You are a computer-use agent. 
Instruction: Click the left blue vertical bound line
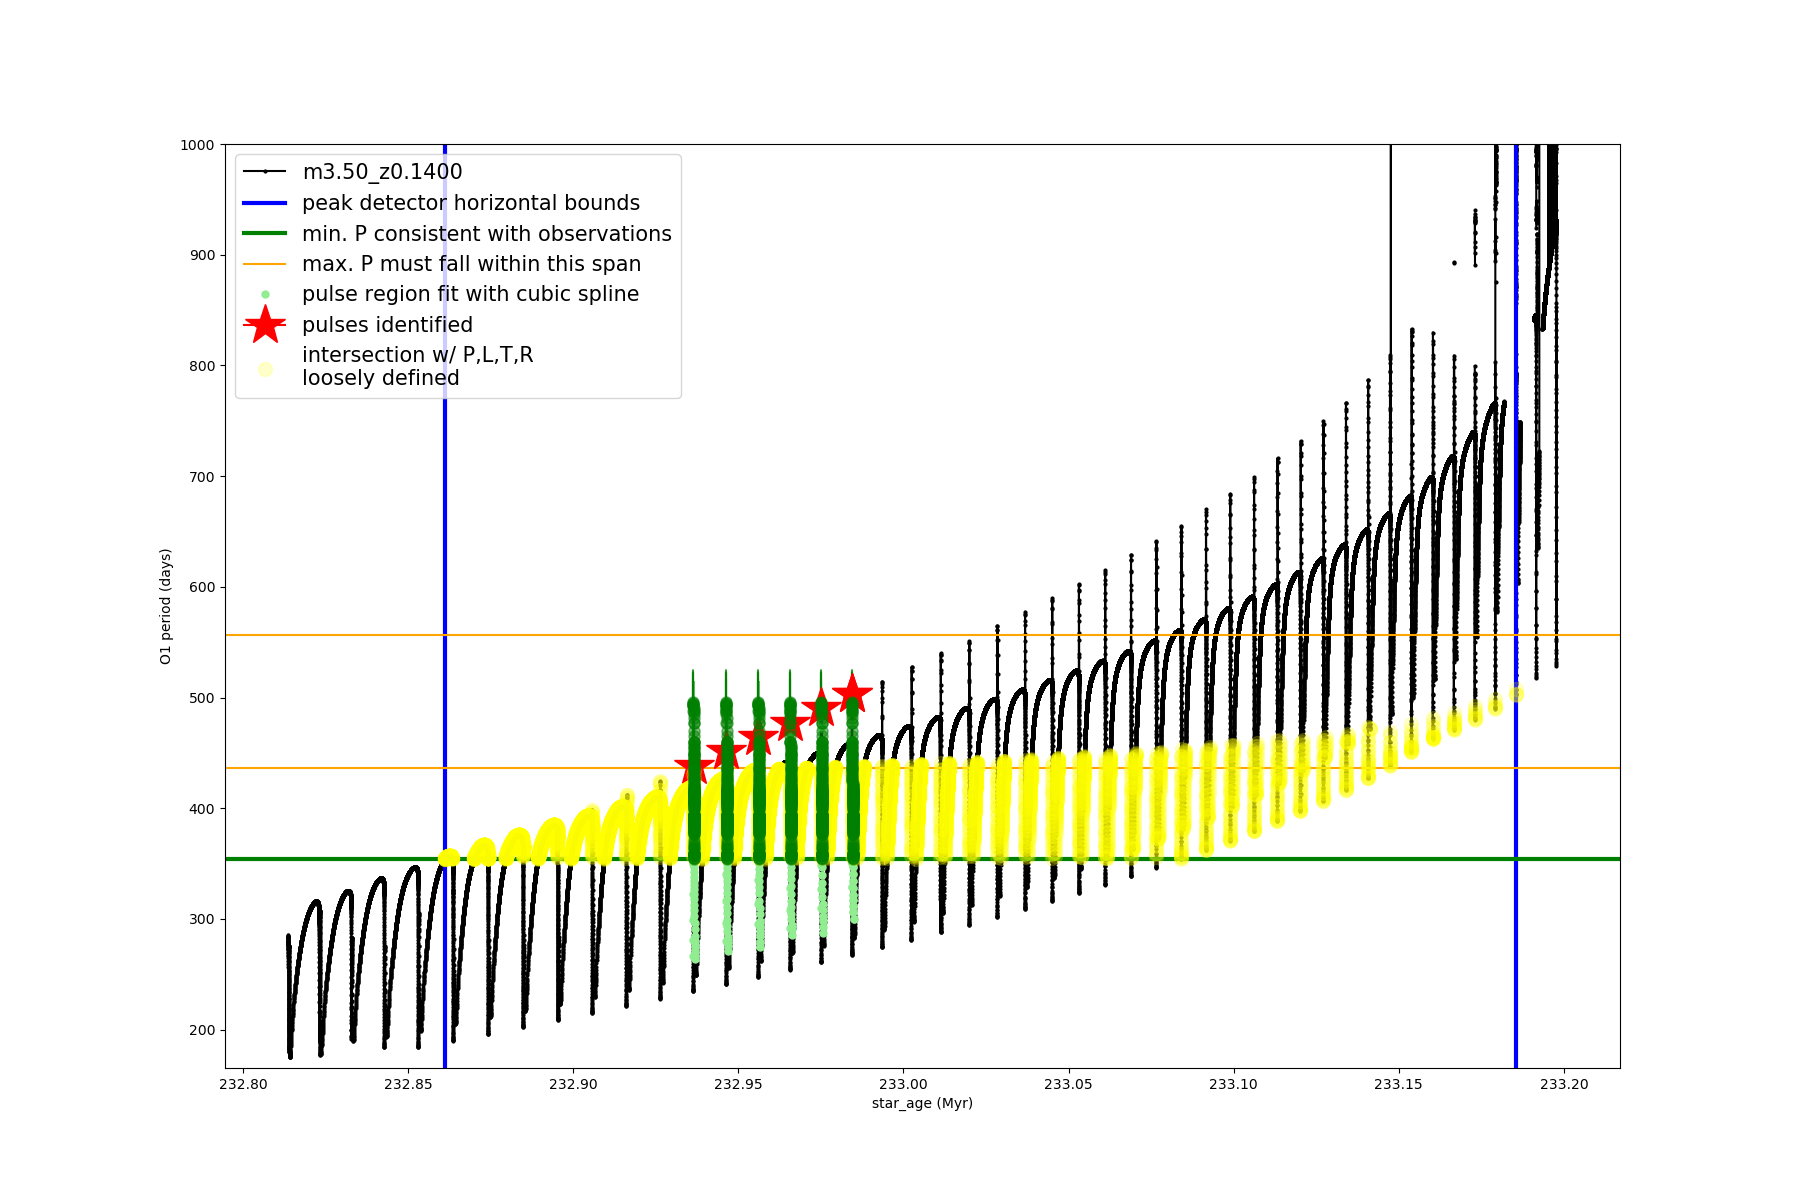(445, 600)
